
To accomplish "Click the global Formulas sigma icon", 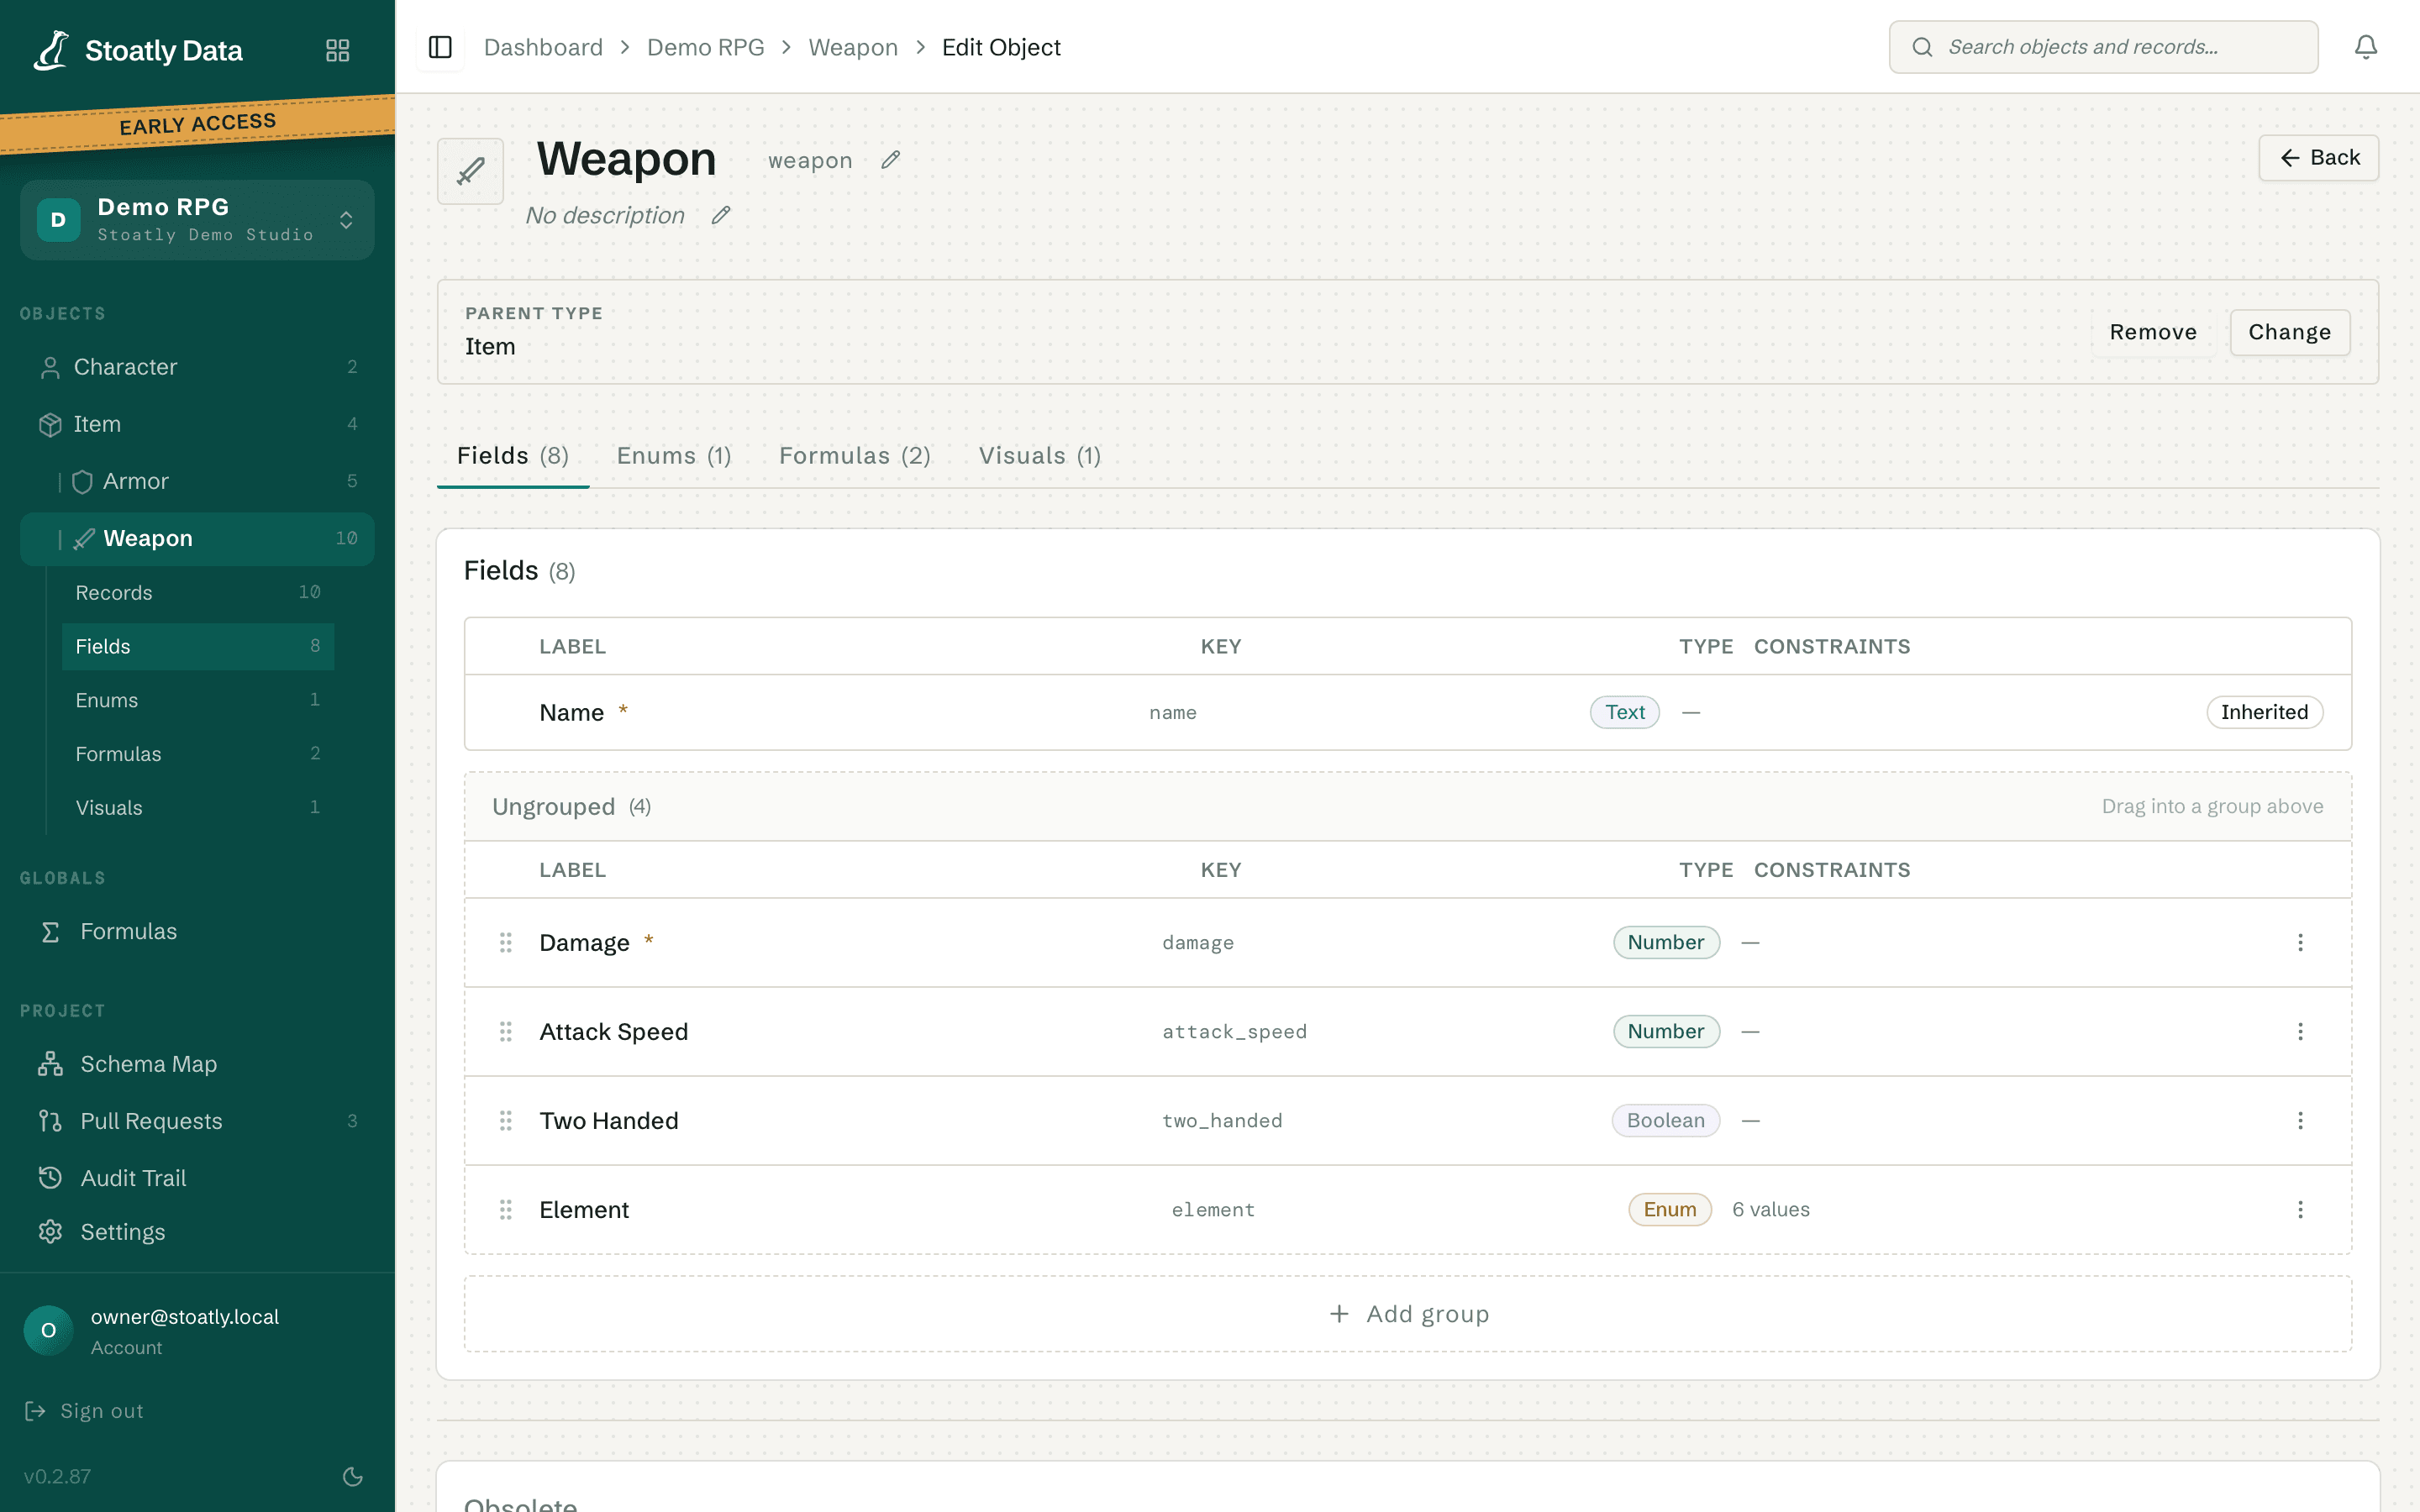I will point(50,931).
